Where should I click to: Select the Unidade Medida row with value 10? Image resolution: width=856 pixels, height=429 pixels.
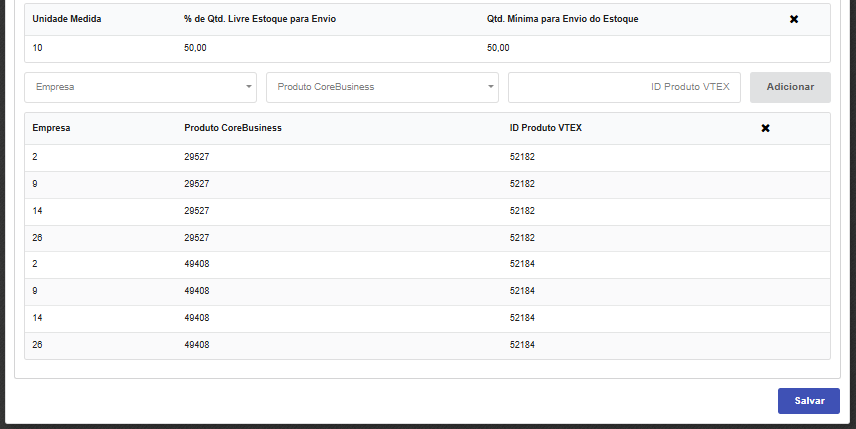427,48
